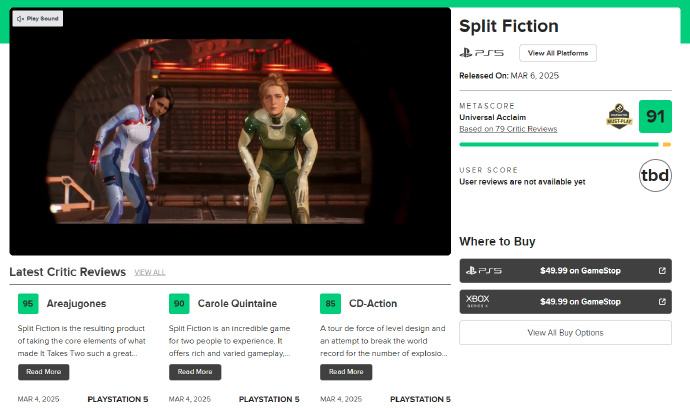Open View All Platforms

(x=558, y=53)
